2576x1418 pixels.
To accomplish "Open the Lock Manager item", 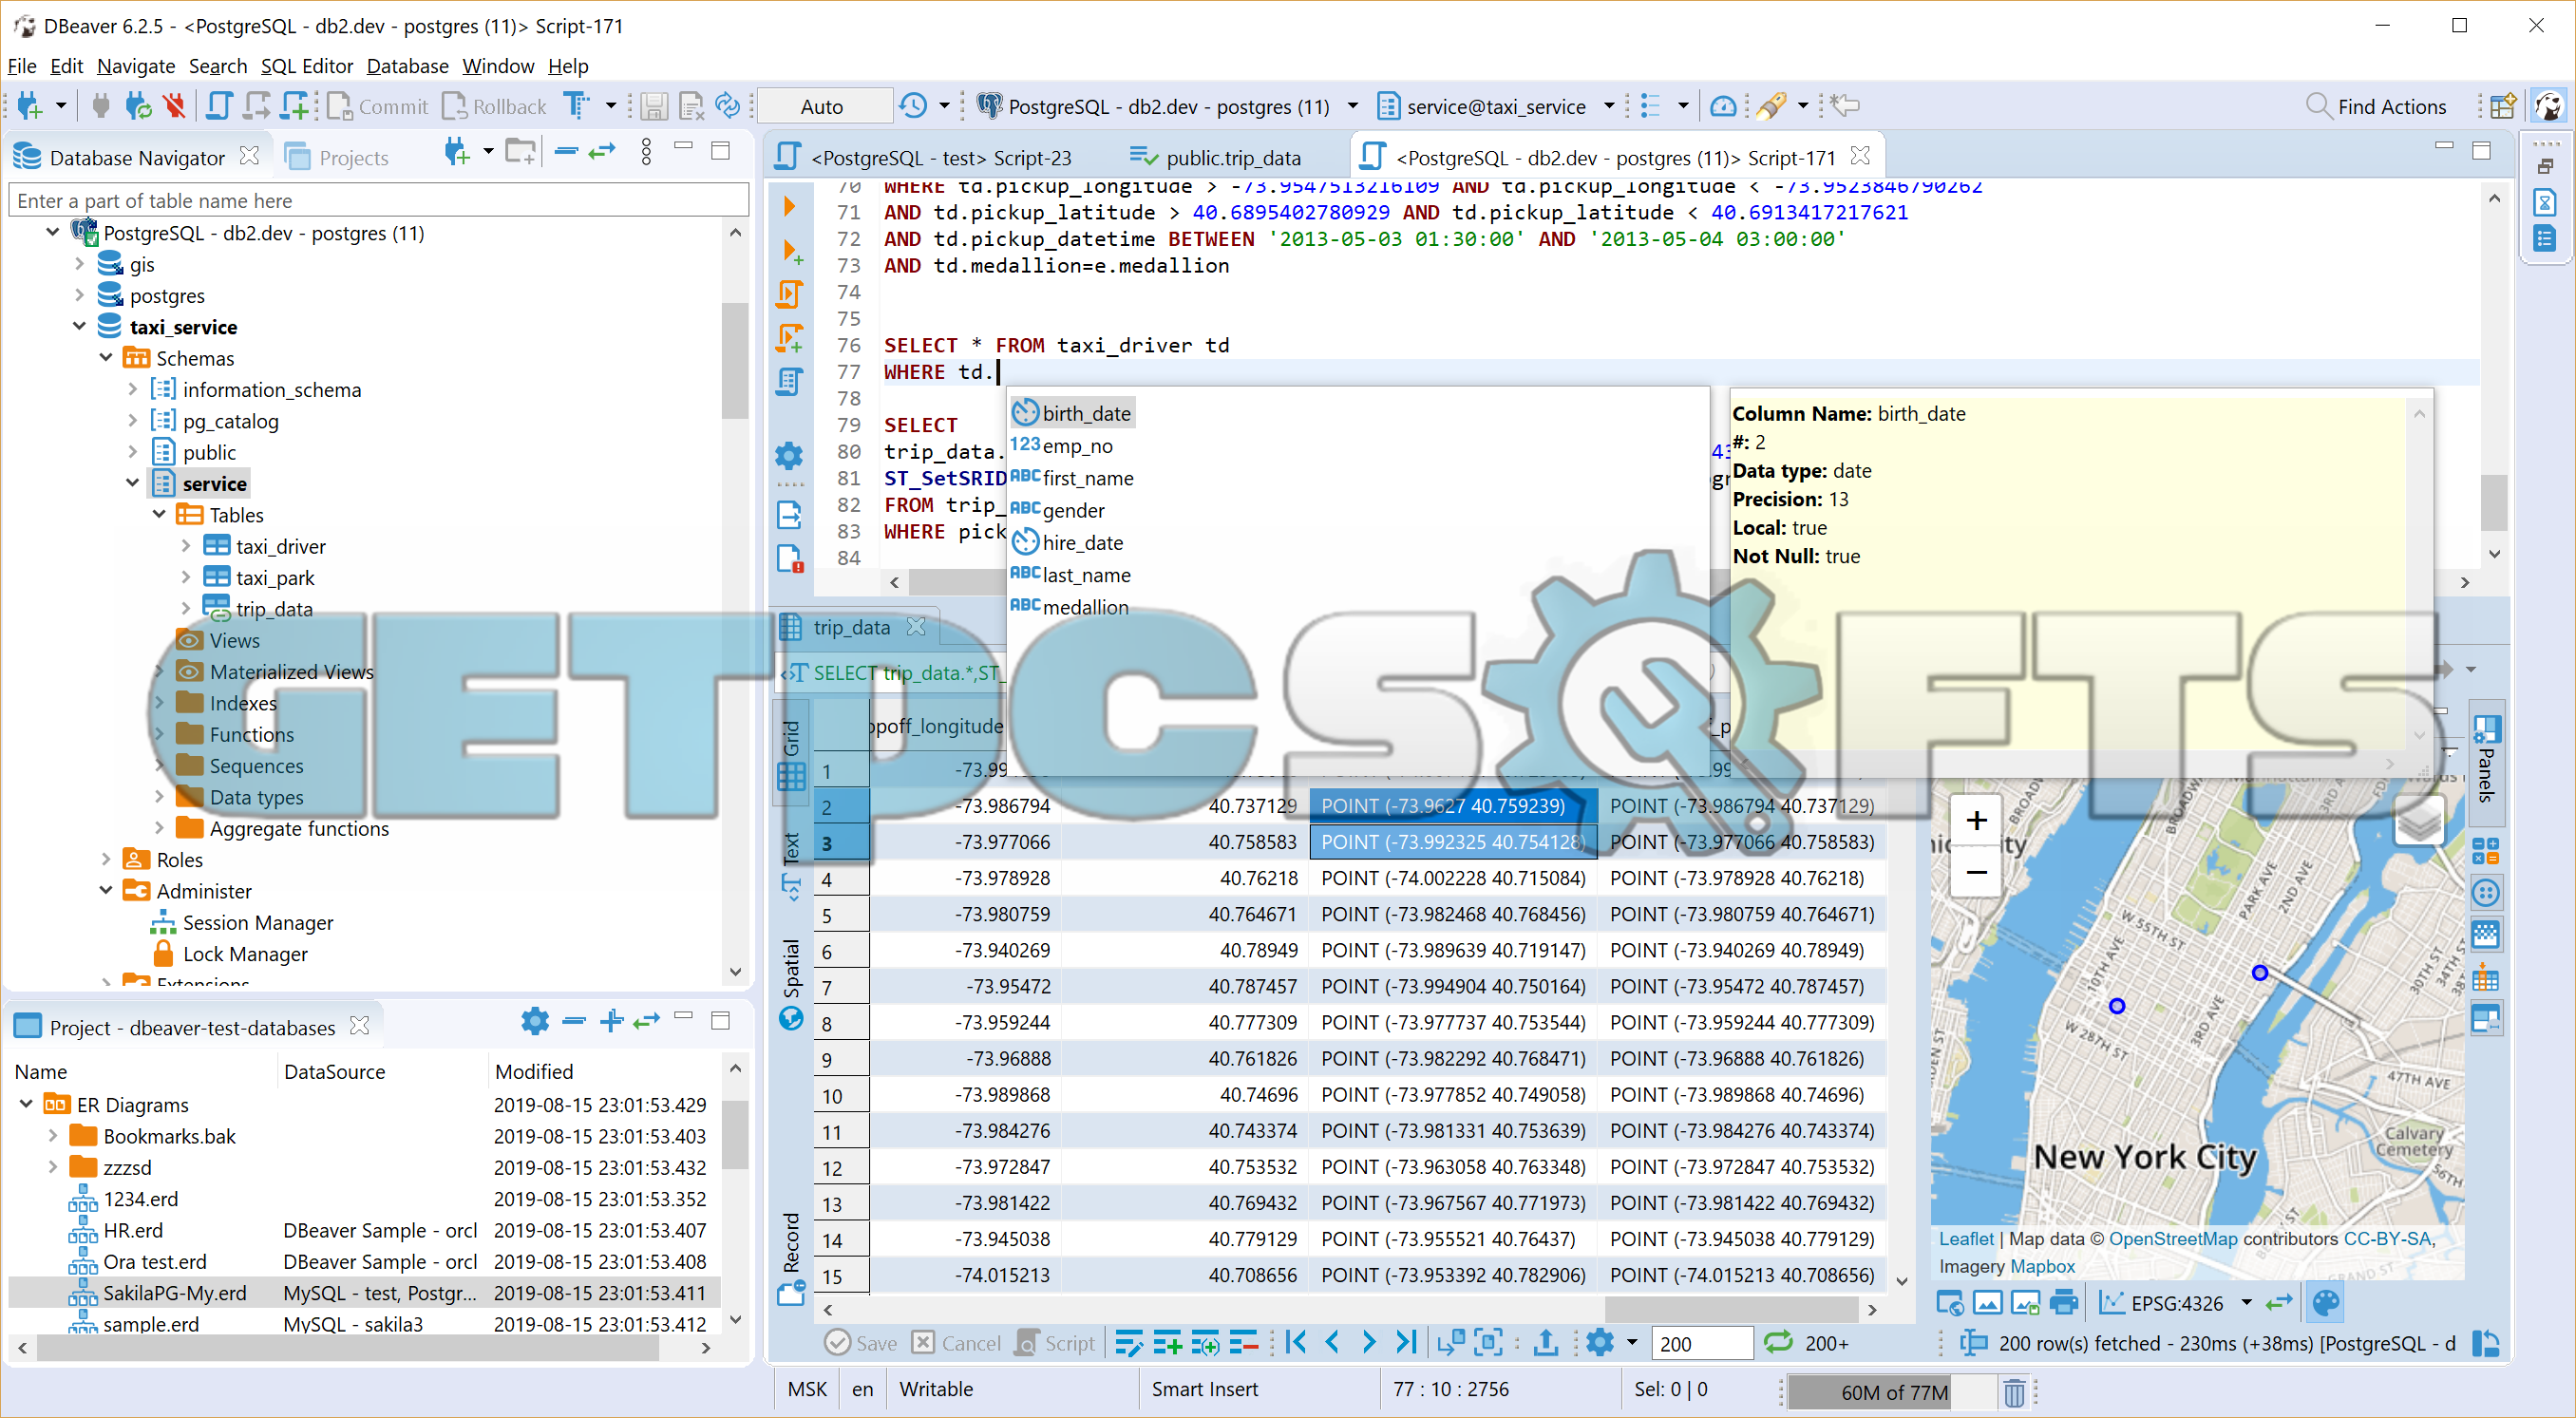I will [x=245, y=954].
